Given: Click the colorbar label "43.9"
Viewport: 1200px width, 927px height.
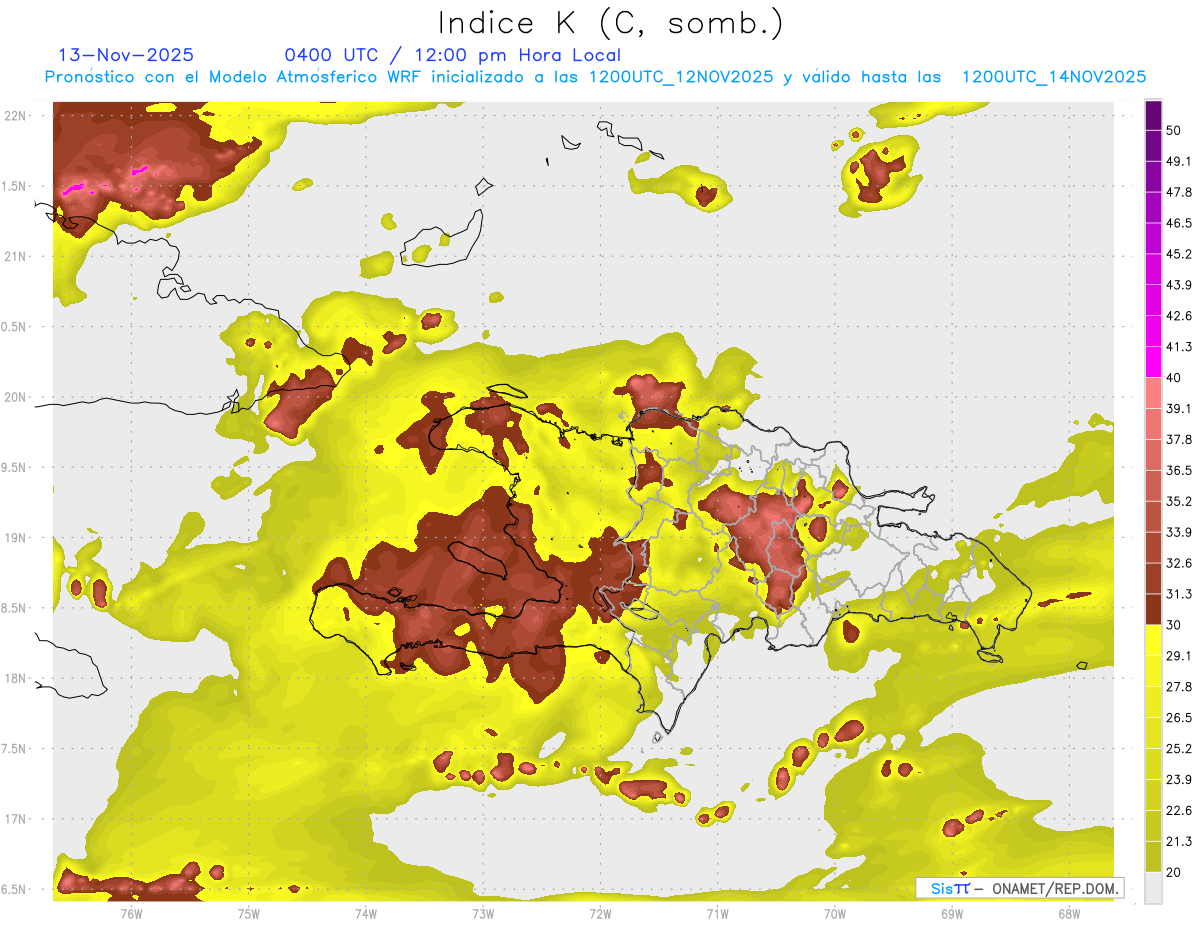Looking at the screenshot, I should (x=1178, y=285).
